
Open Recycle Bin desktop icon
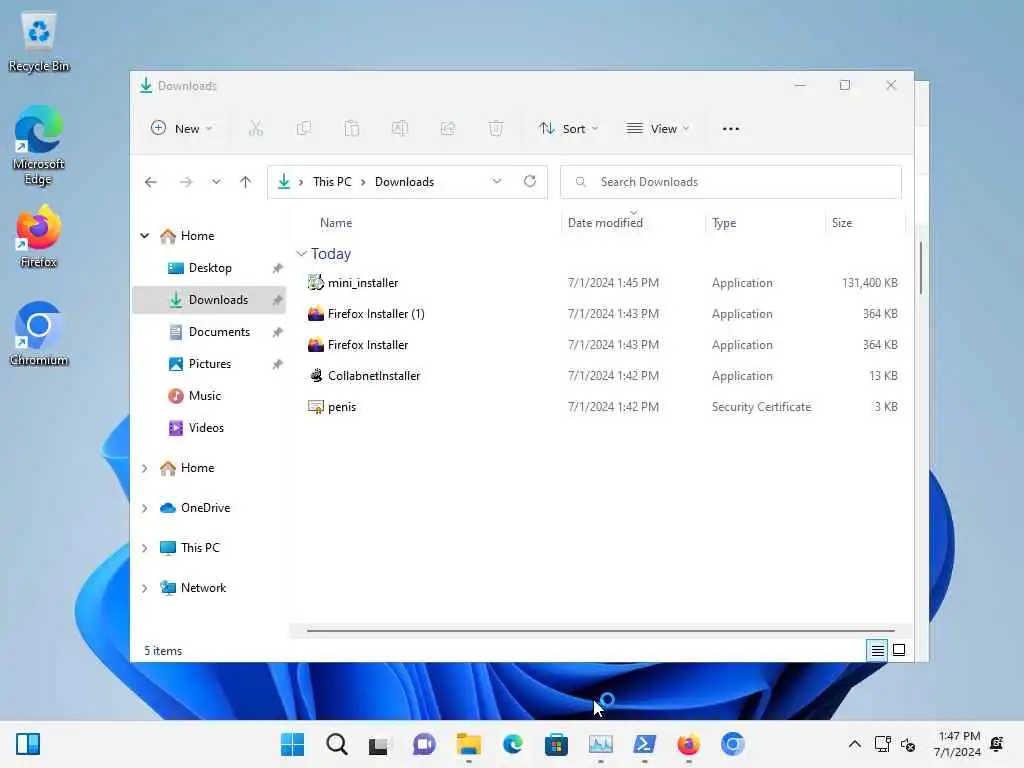pyautogui.click(x=39, y=42)
